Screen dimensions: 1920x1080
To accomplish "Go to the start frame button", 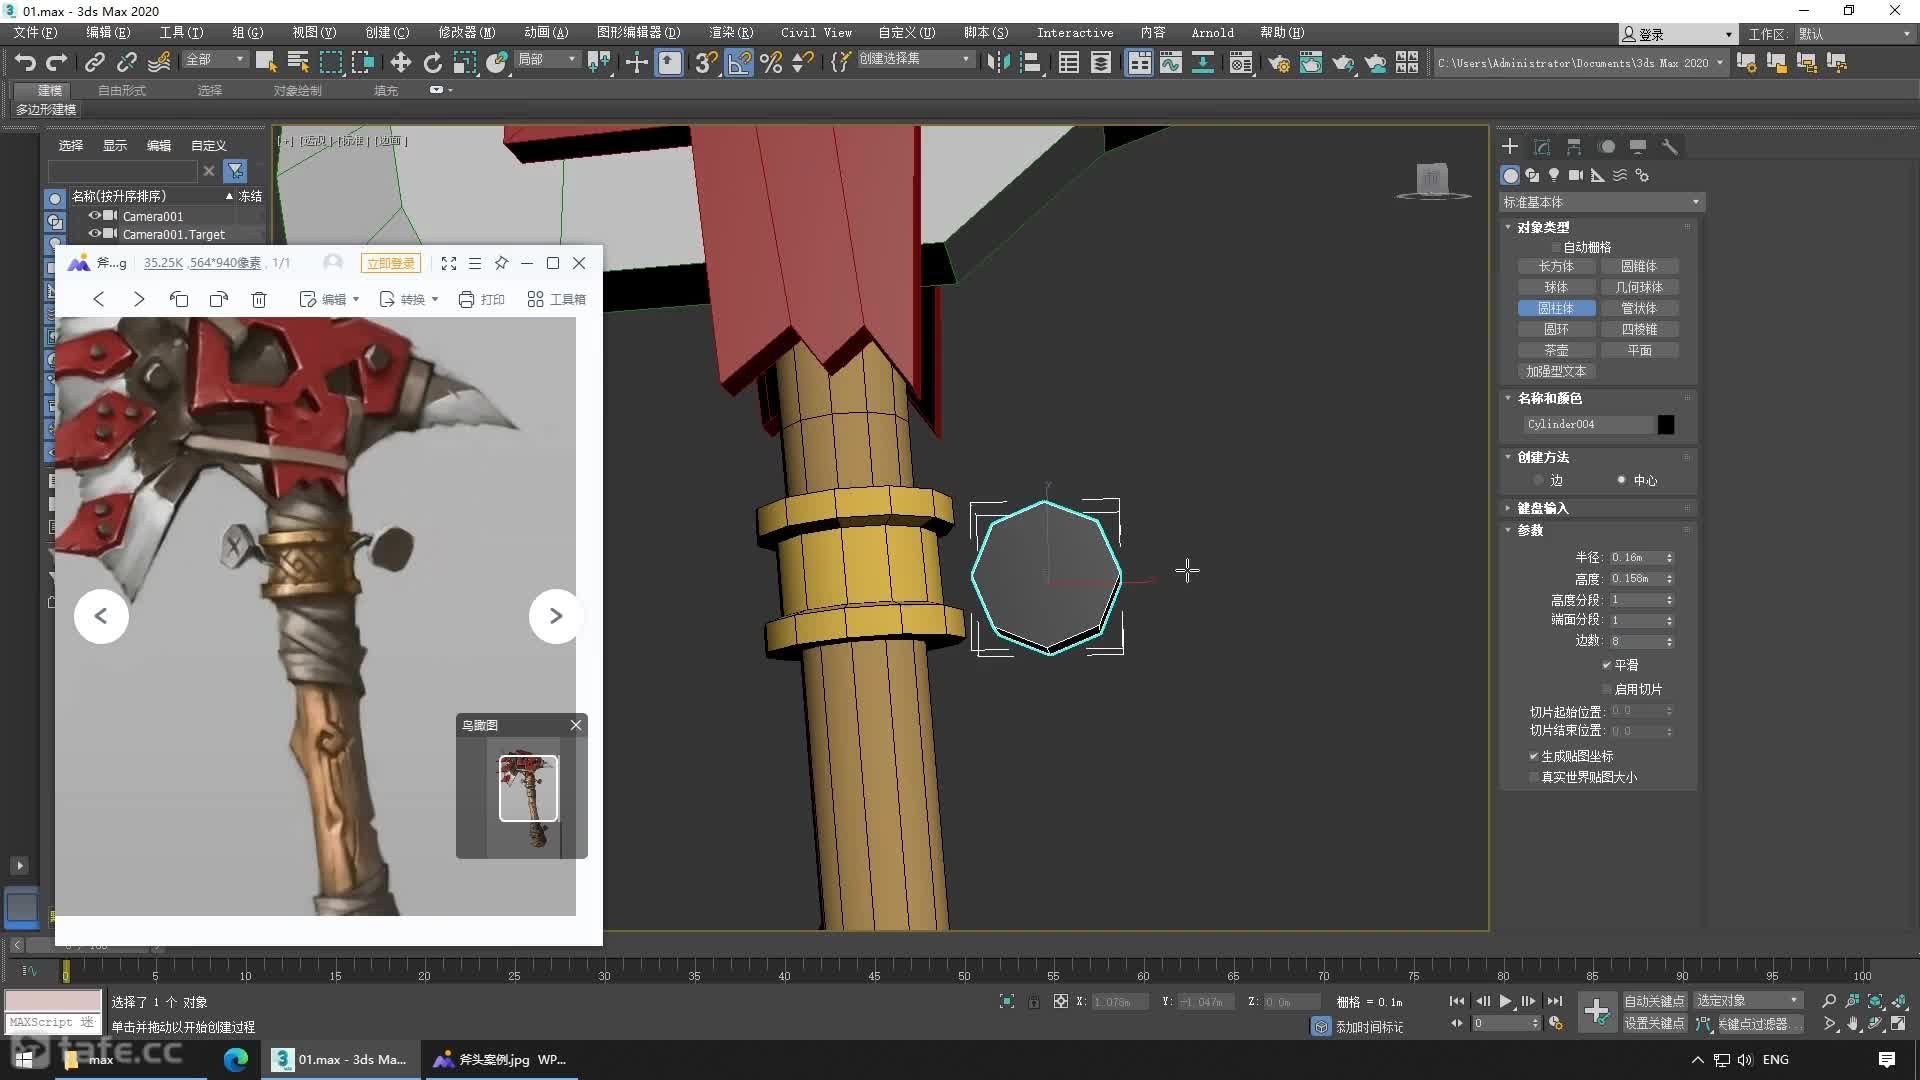I will (x=1457, y=1001).
